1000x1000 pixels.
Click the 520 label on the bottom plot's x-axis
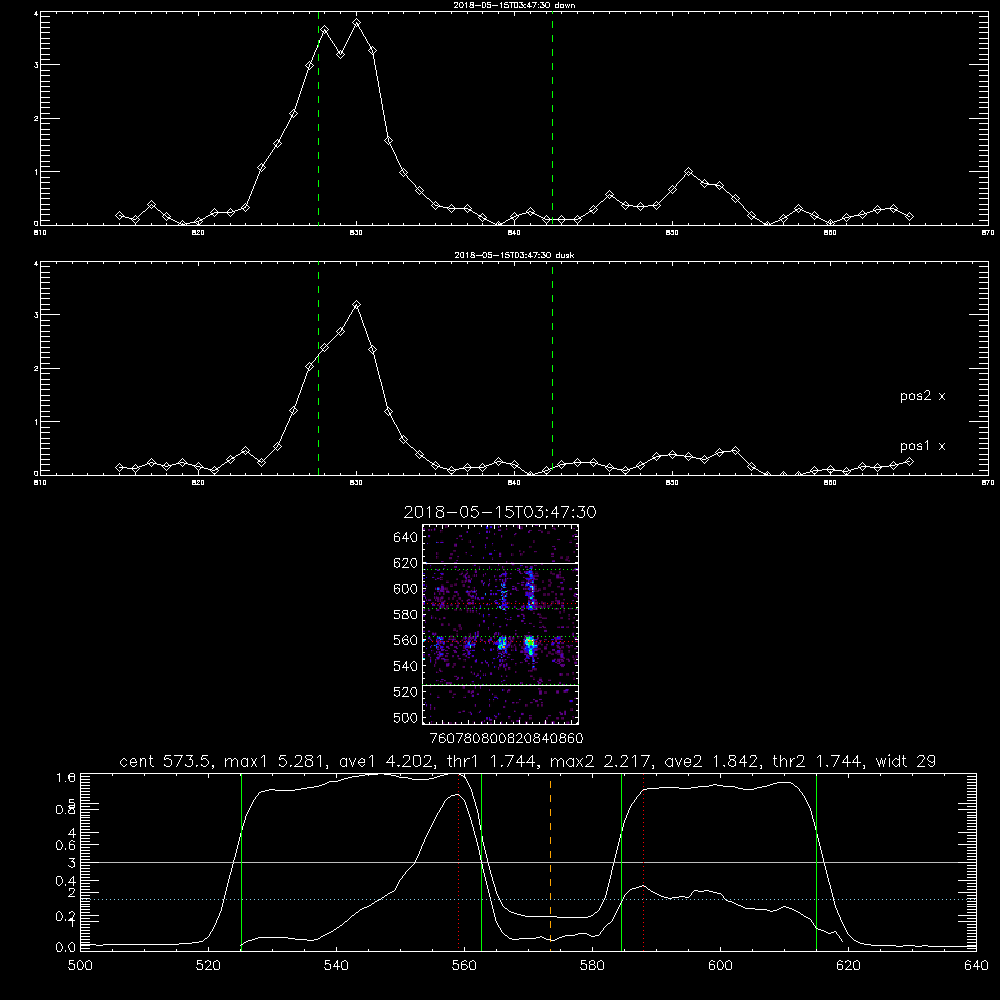coord(208,966)
